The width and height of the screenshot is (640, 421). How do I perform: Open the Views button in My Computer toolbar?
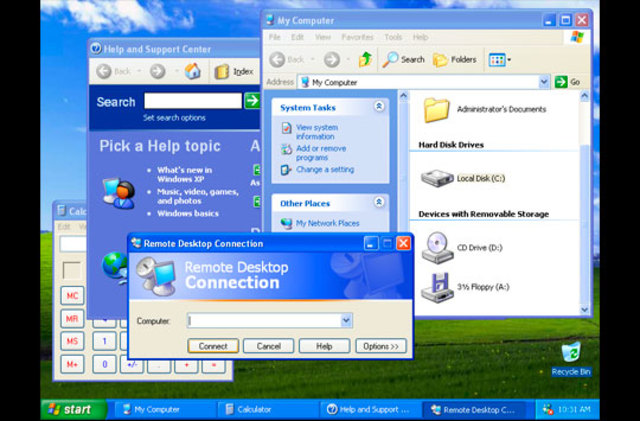[x=500, y=60]
